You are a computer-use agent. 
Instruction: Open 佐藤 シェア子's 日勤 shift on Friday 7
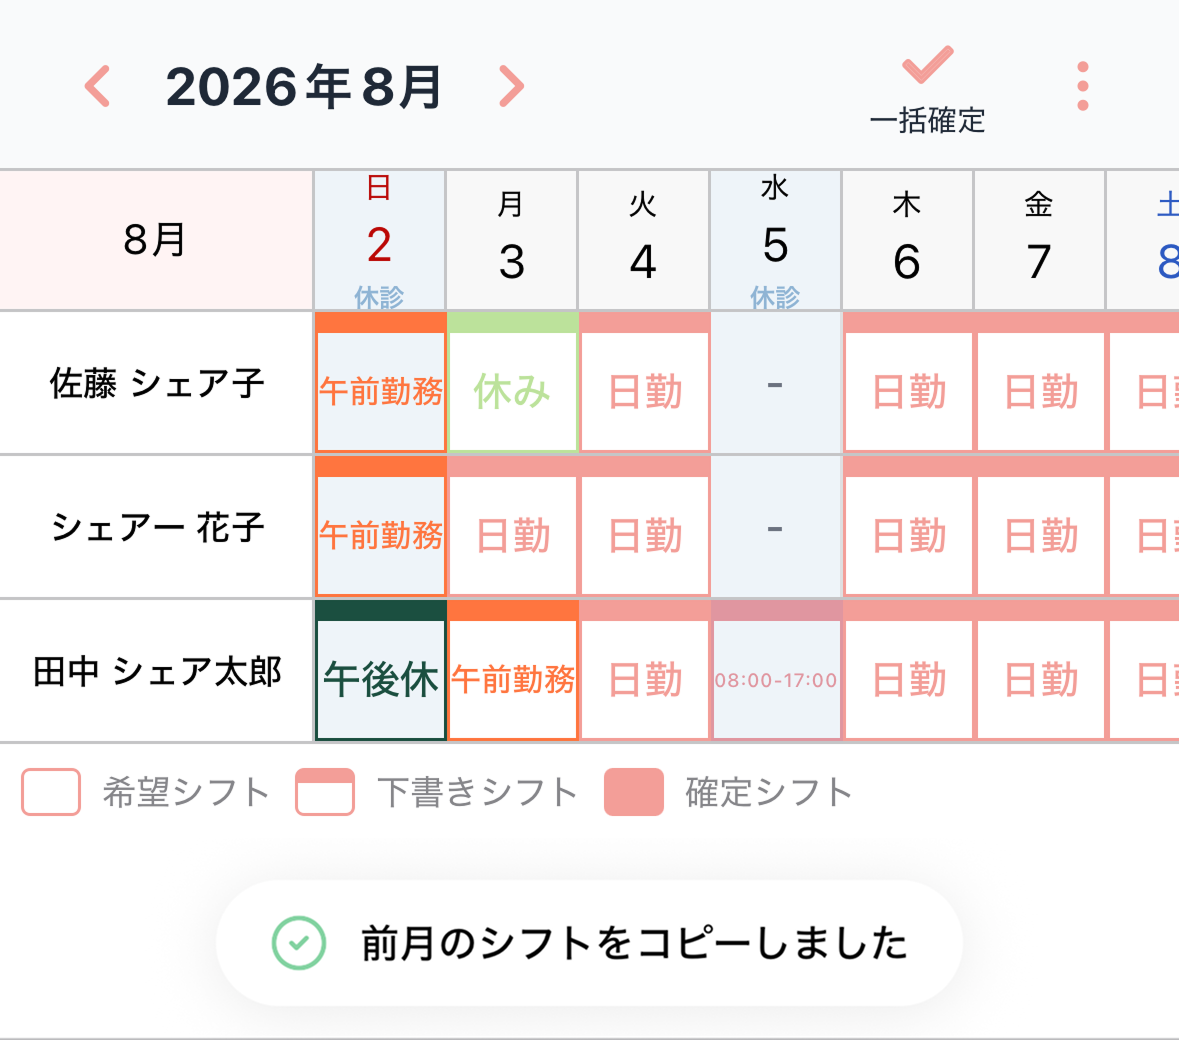1041,383
